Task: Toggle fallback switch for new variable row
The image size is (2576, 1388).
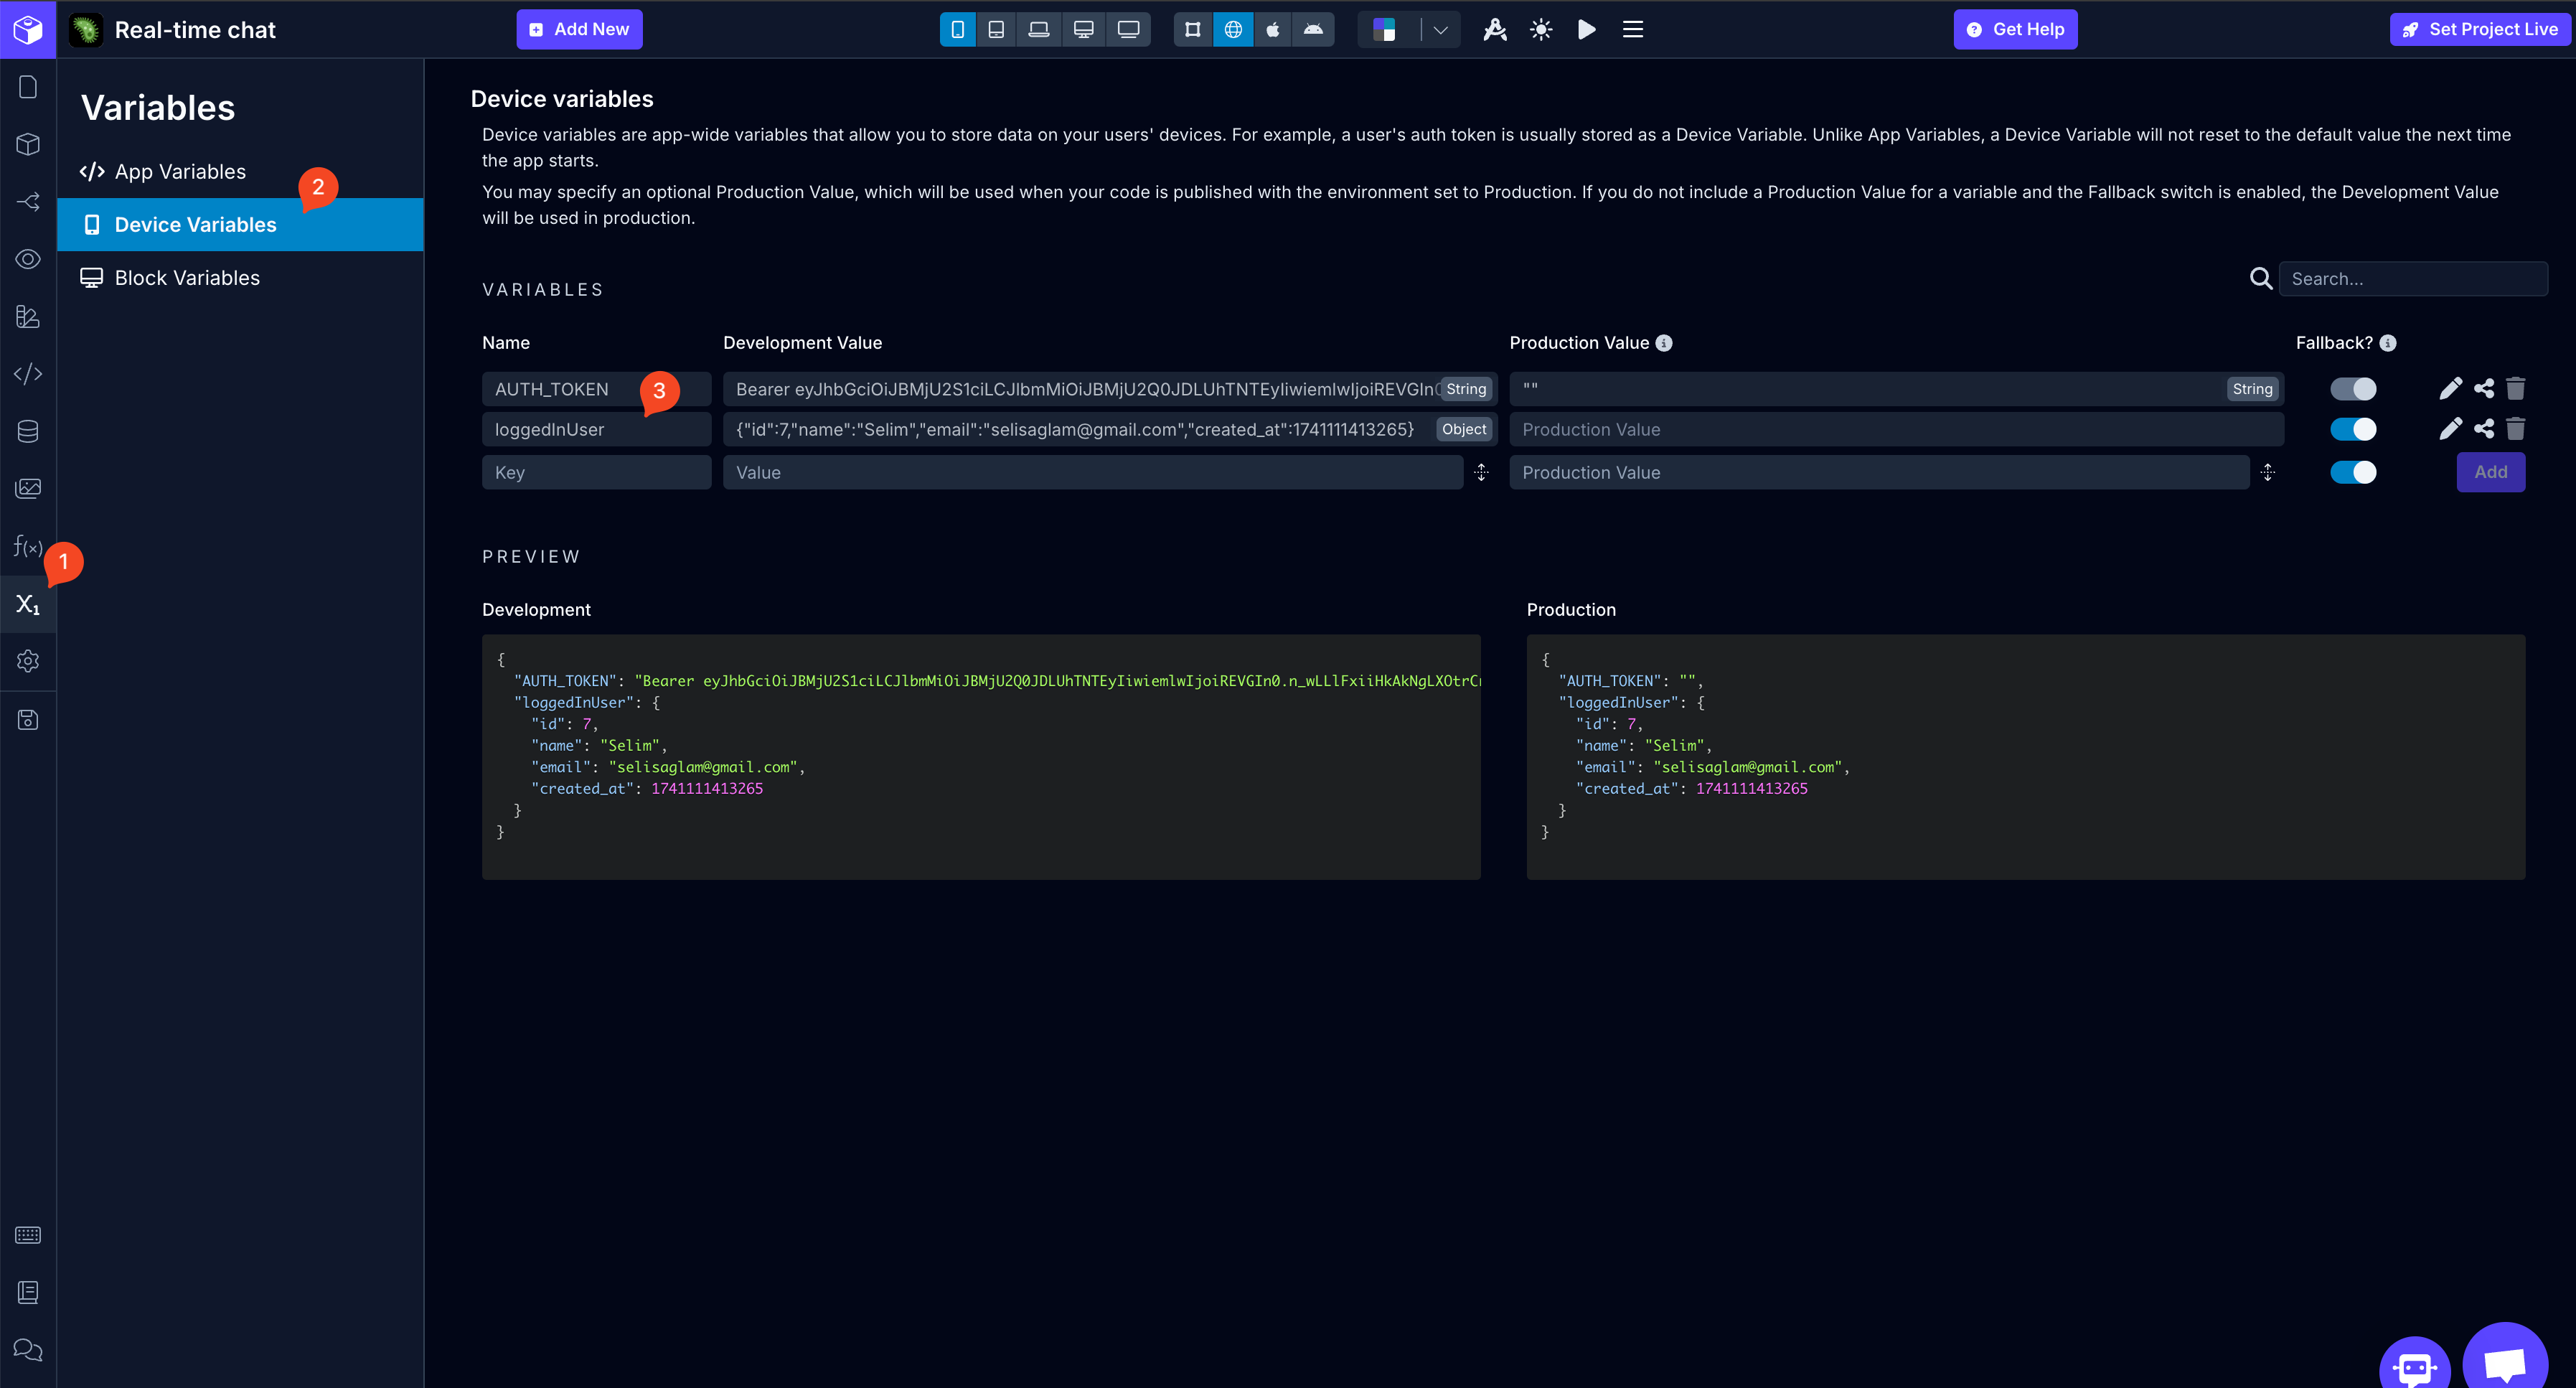Action: pos(2353,472)
